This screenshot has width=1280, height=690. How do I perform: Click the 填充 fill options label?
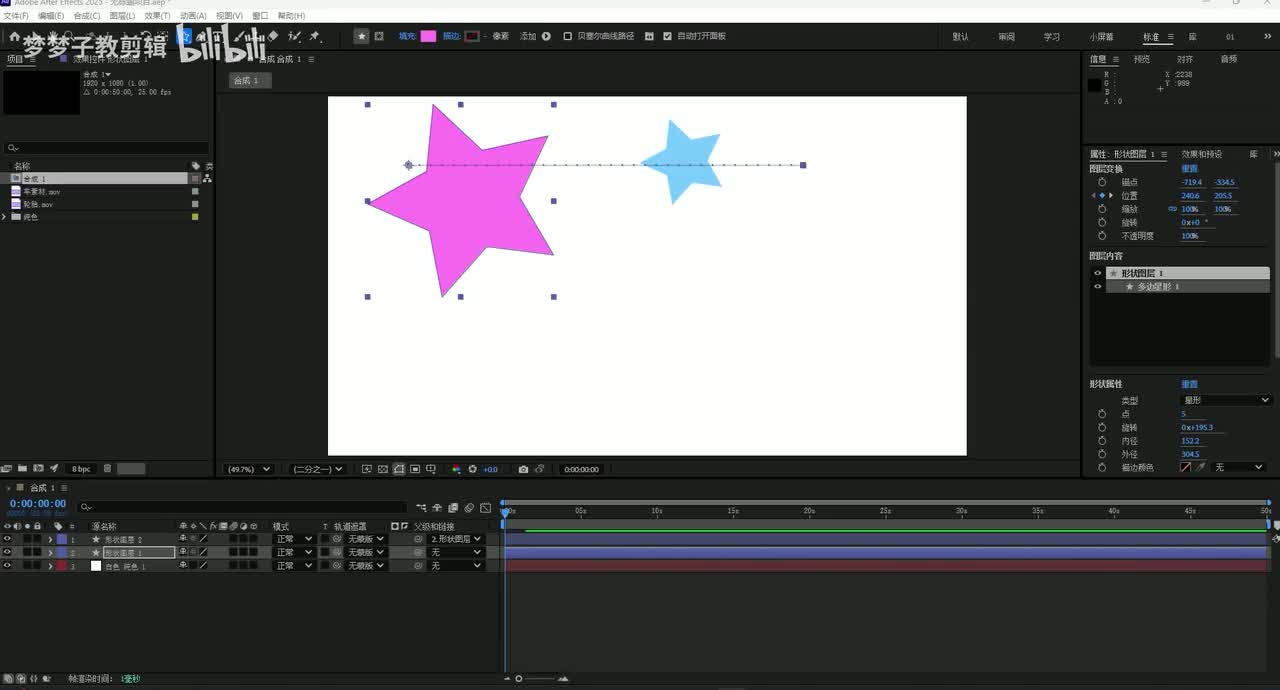pyautogui.click(x=406, y=36)
